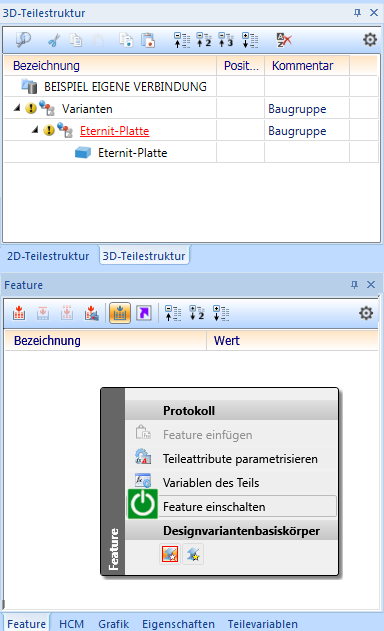This screenshot has width=384, height=631.
Task: Click the purple arrow icon in Feature toolbar
Action: pyautogui.click(x=144, y=313)
